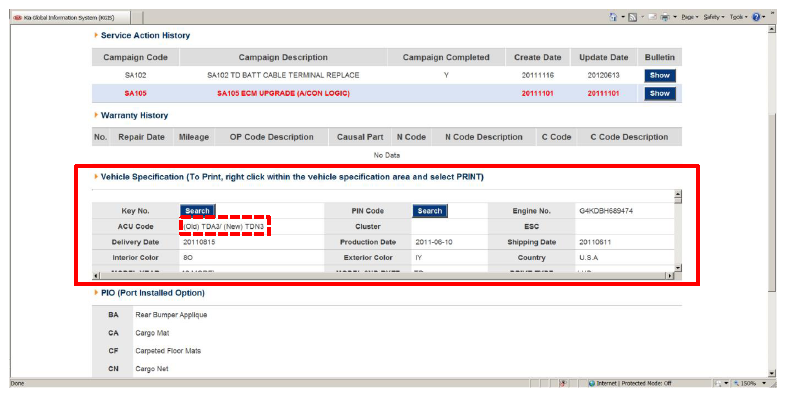
Task: Click the RSS feeds icon
Action: pos(633,17)
